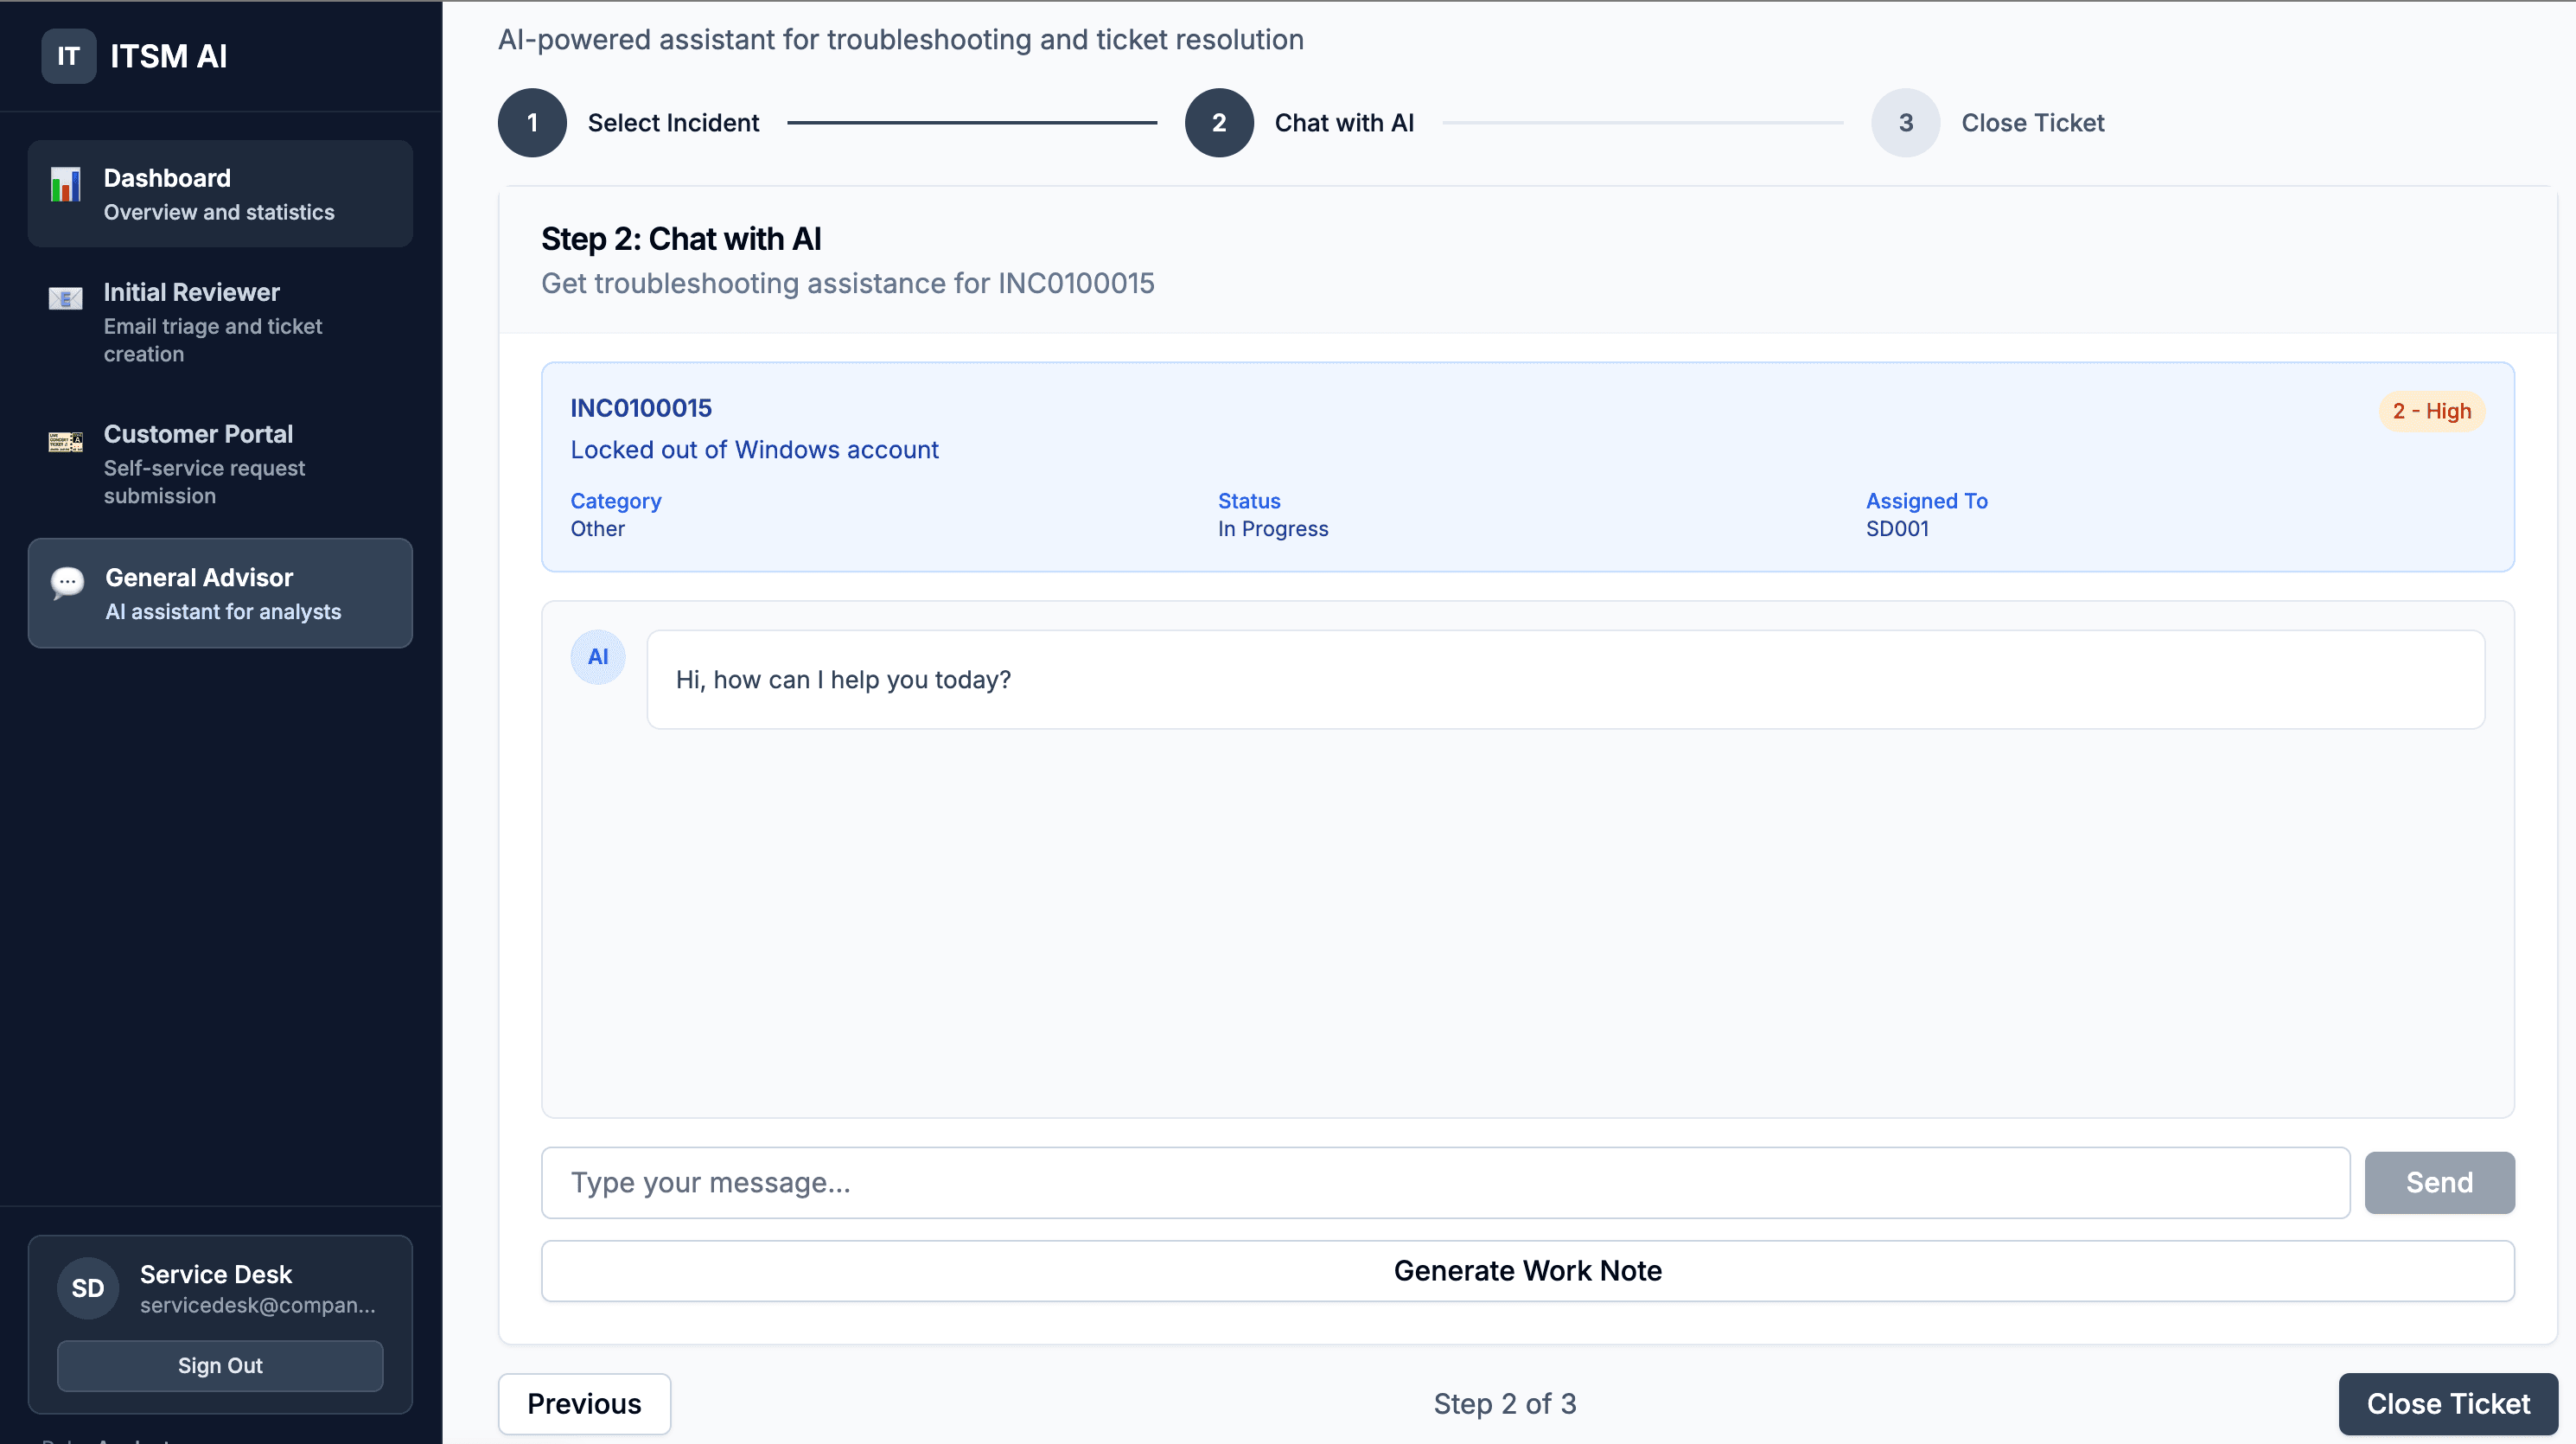The height and width of the screenshot is (1444, 2576).
Task: Click Generate Work Note
Action: pyautogui.click(x=1527, y=1270)
